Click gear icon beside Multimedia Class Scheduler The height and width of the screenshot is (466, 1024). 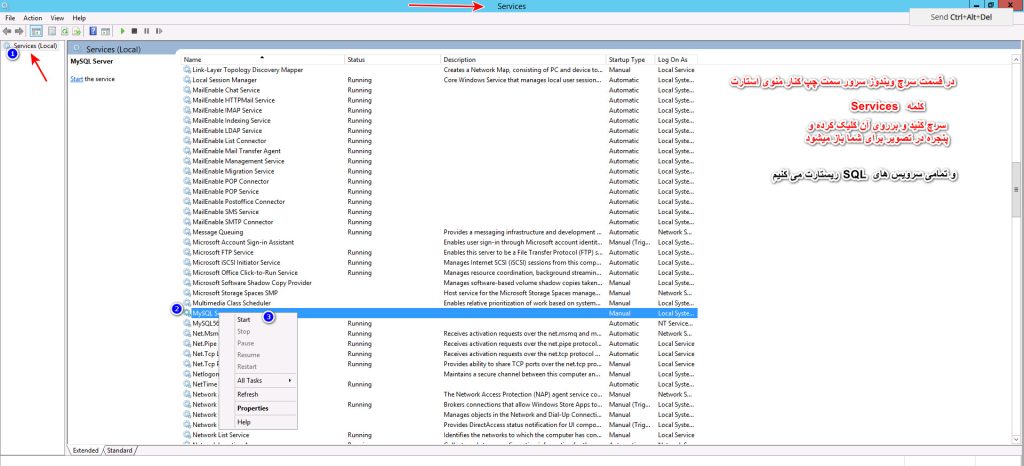click(x=187, y=303)
